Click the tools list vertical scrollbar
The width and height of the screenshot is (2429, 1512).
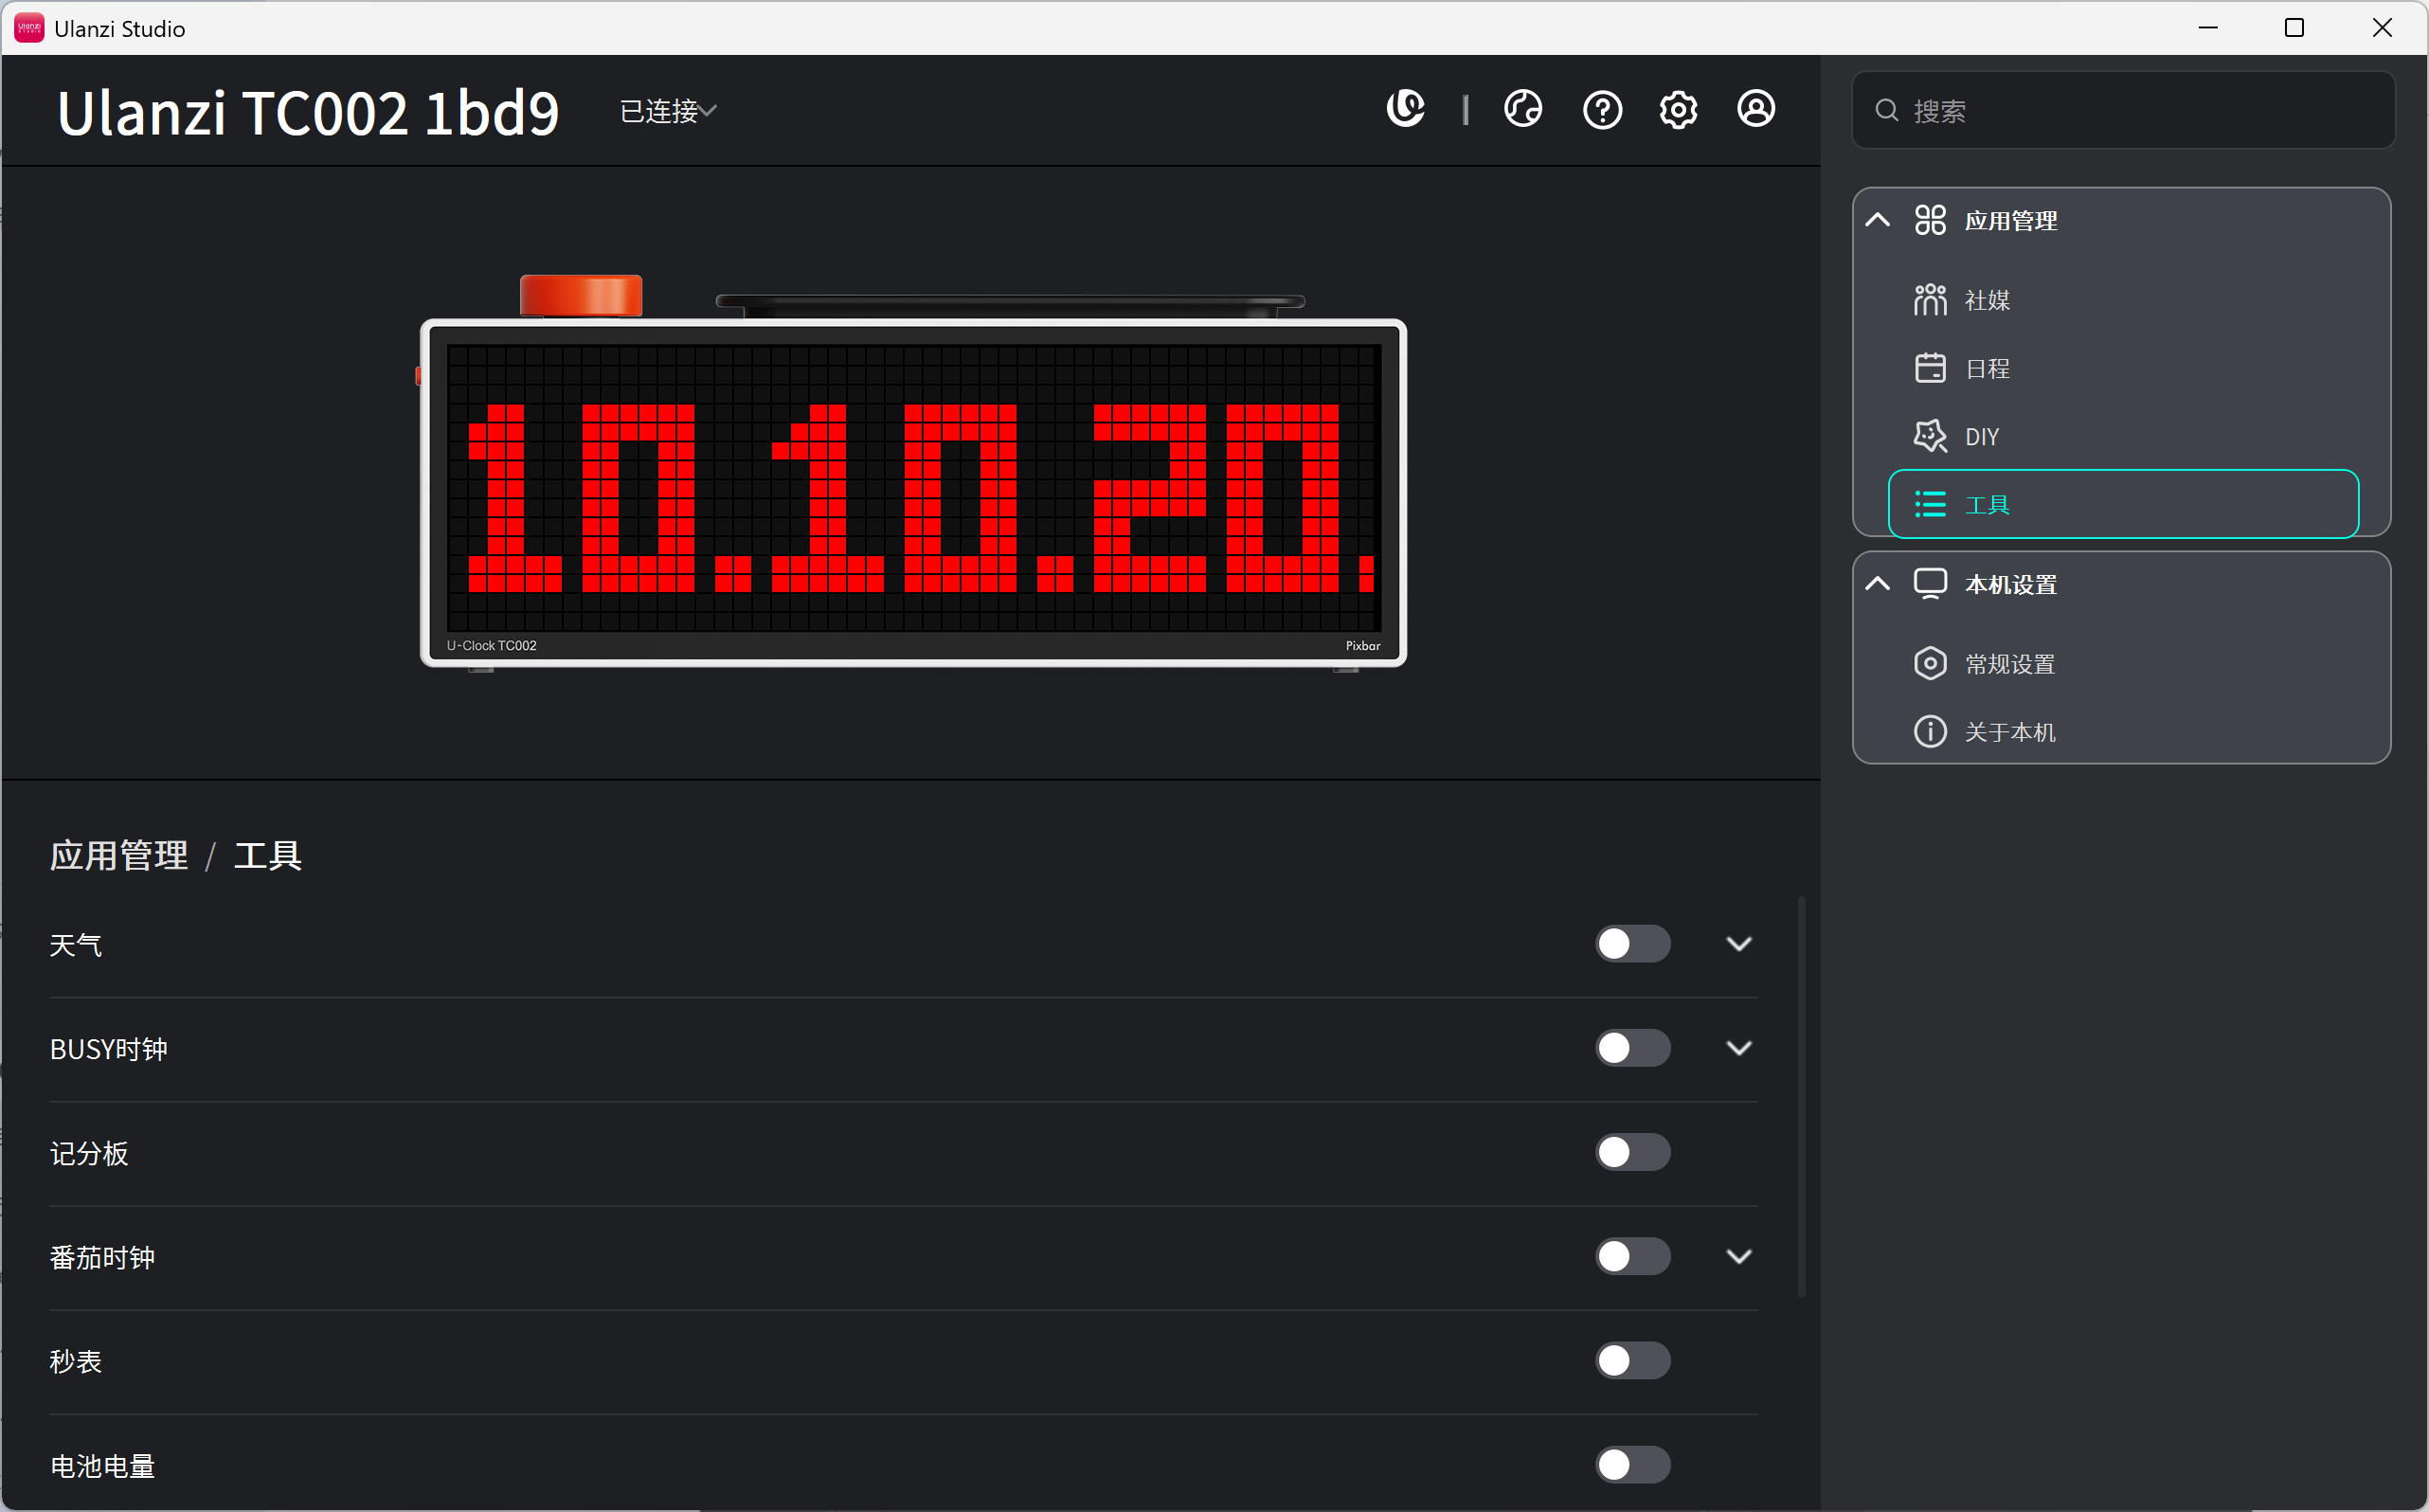coord(1801,1097)
